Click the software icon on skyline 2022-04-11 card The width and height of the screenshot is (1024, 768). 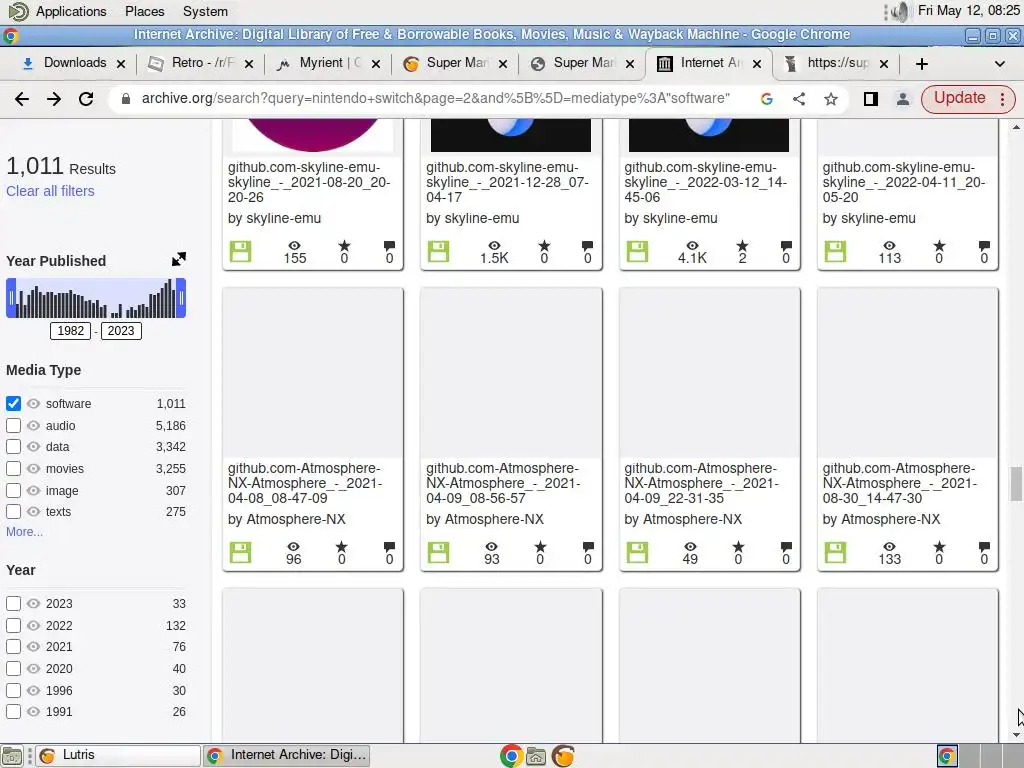835,251
